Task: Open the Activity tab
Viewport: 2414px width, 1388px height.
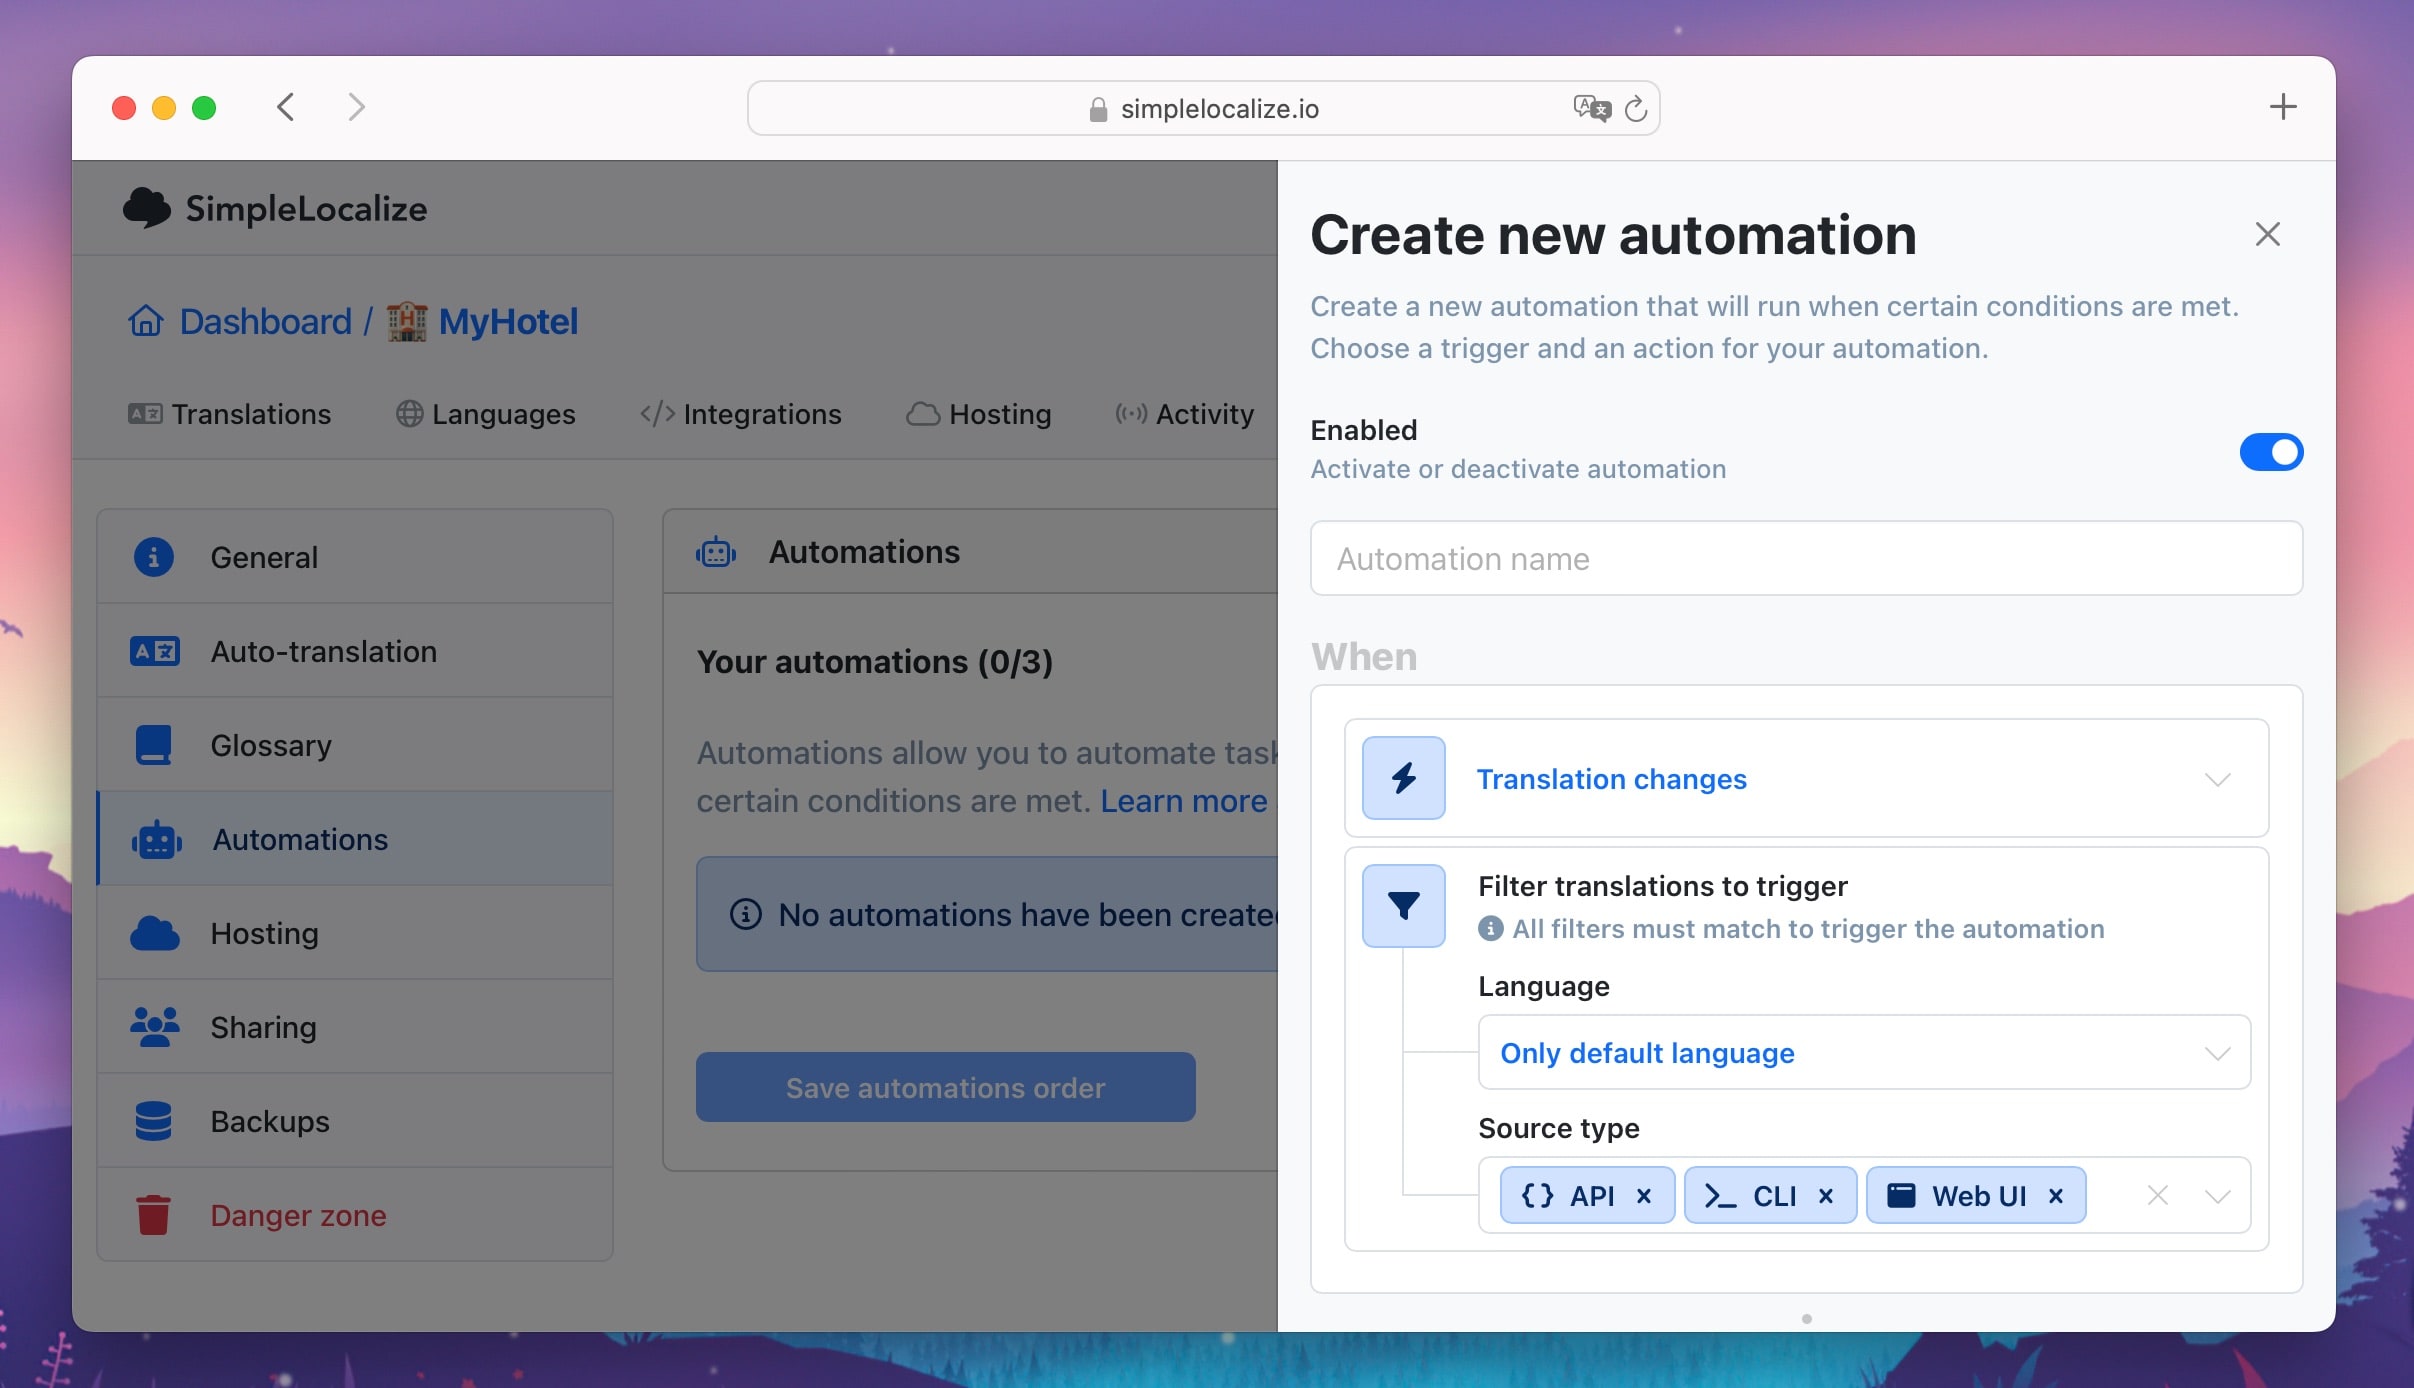Action: 1185,414
